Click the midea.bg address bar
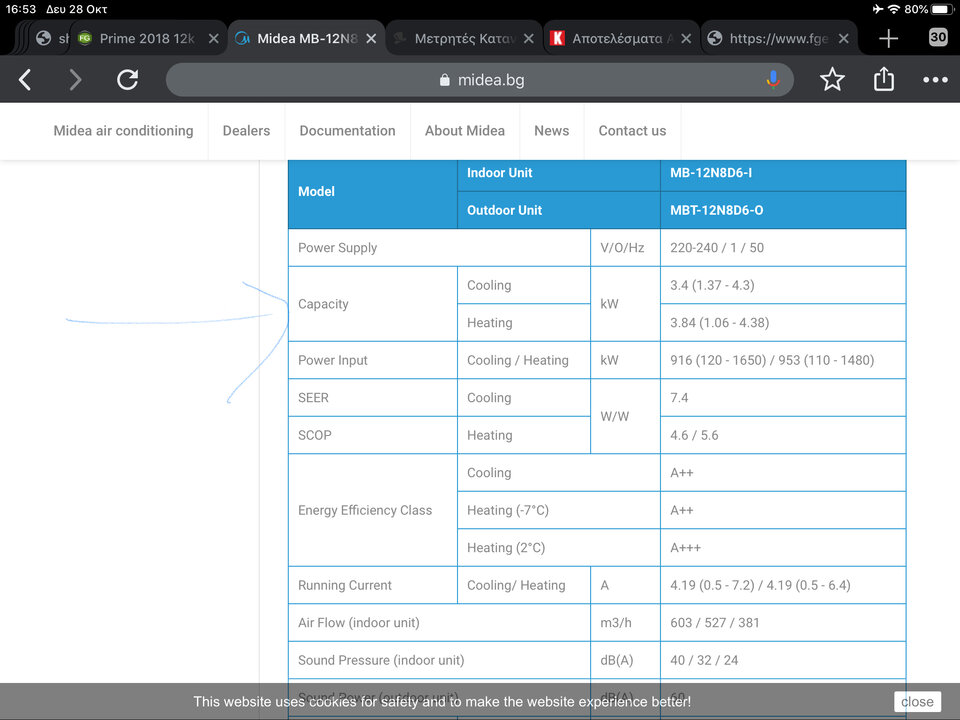960x720 pixels. point(480,80)
